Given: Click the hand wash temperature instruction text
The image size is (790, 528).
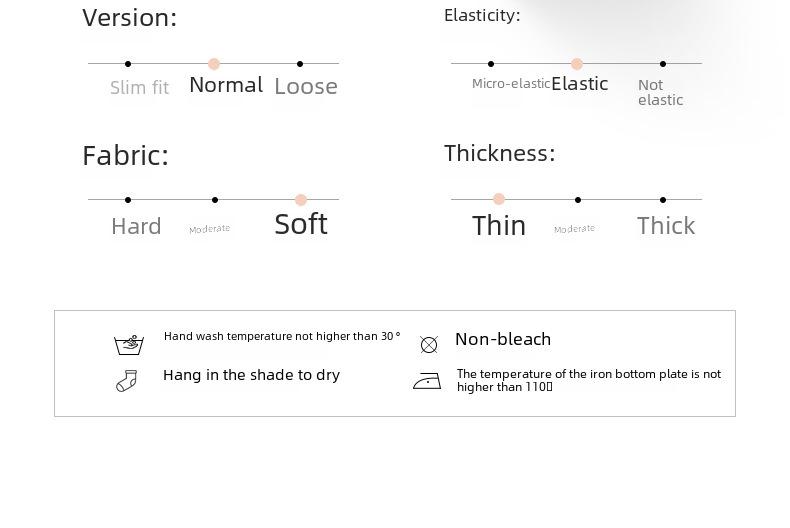Looking at the screenshot, I should point(282,337).
